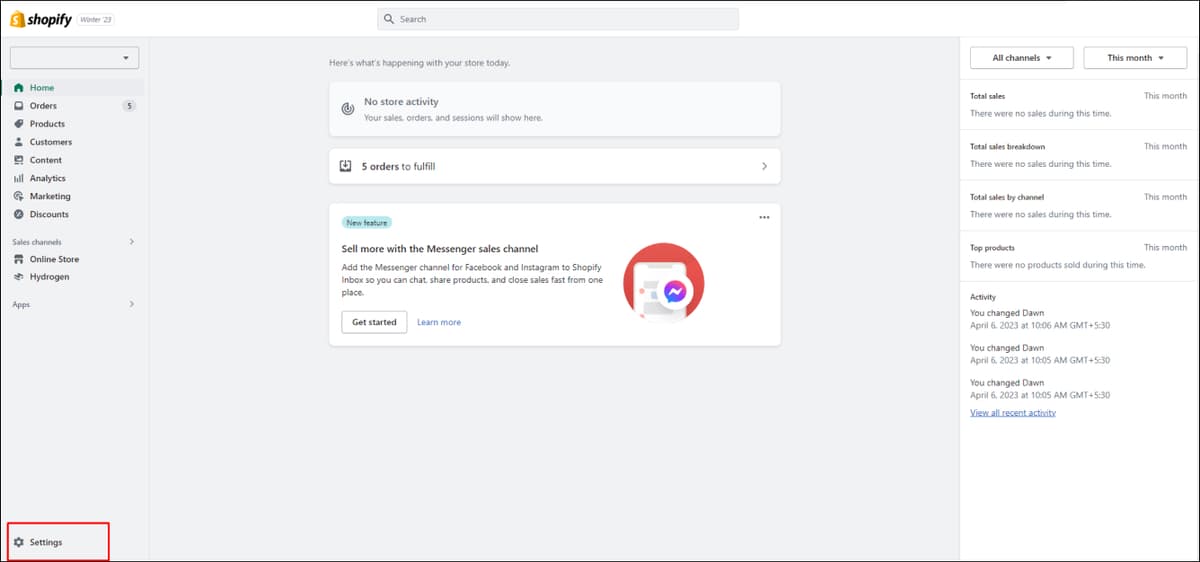
Task: Click the Analytics bar chart icon
Action: point(18,178)
